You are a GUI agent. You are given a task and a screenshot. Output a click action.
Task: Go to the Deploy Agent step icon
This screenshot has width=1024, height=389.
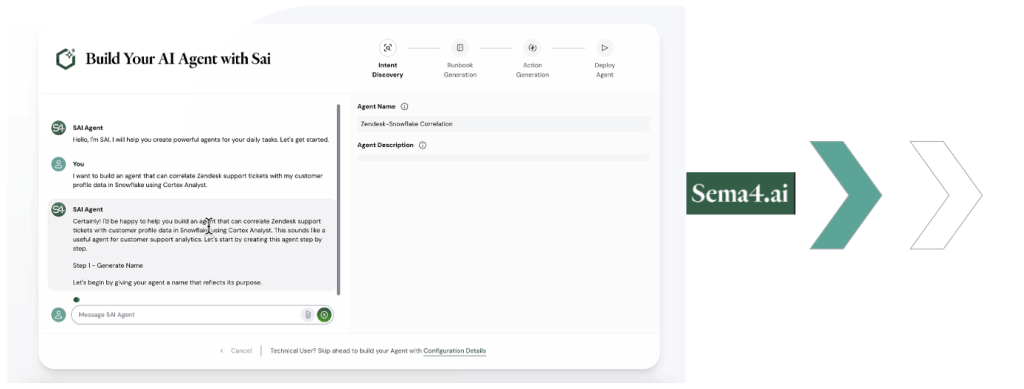[x=605, y=48]
